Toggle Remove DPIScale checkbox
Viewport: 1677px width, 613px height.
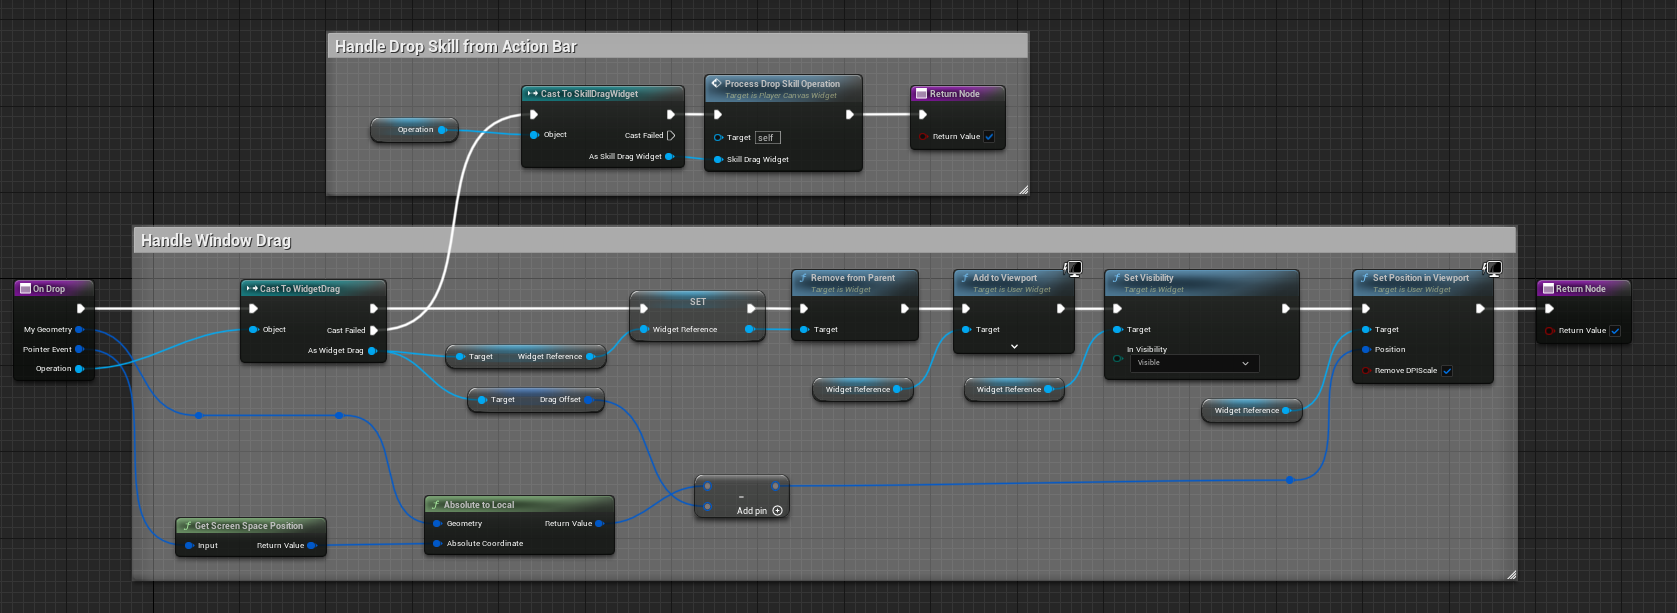(x=1447, y=371)
